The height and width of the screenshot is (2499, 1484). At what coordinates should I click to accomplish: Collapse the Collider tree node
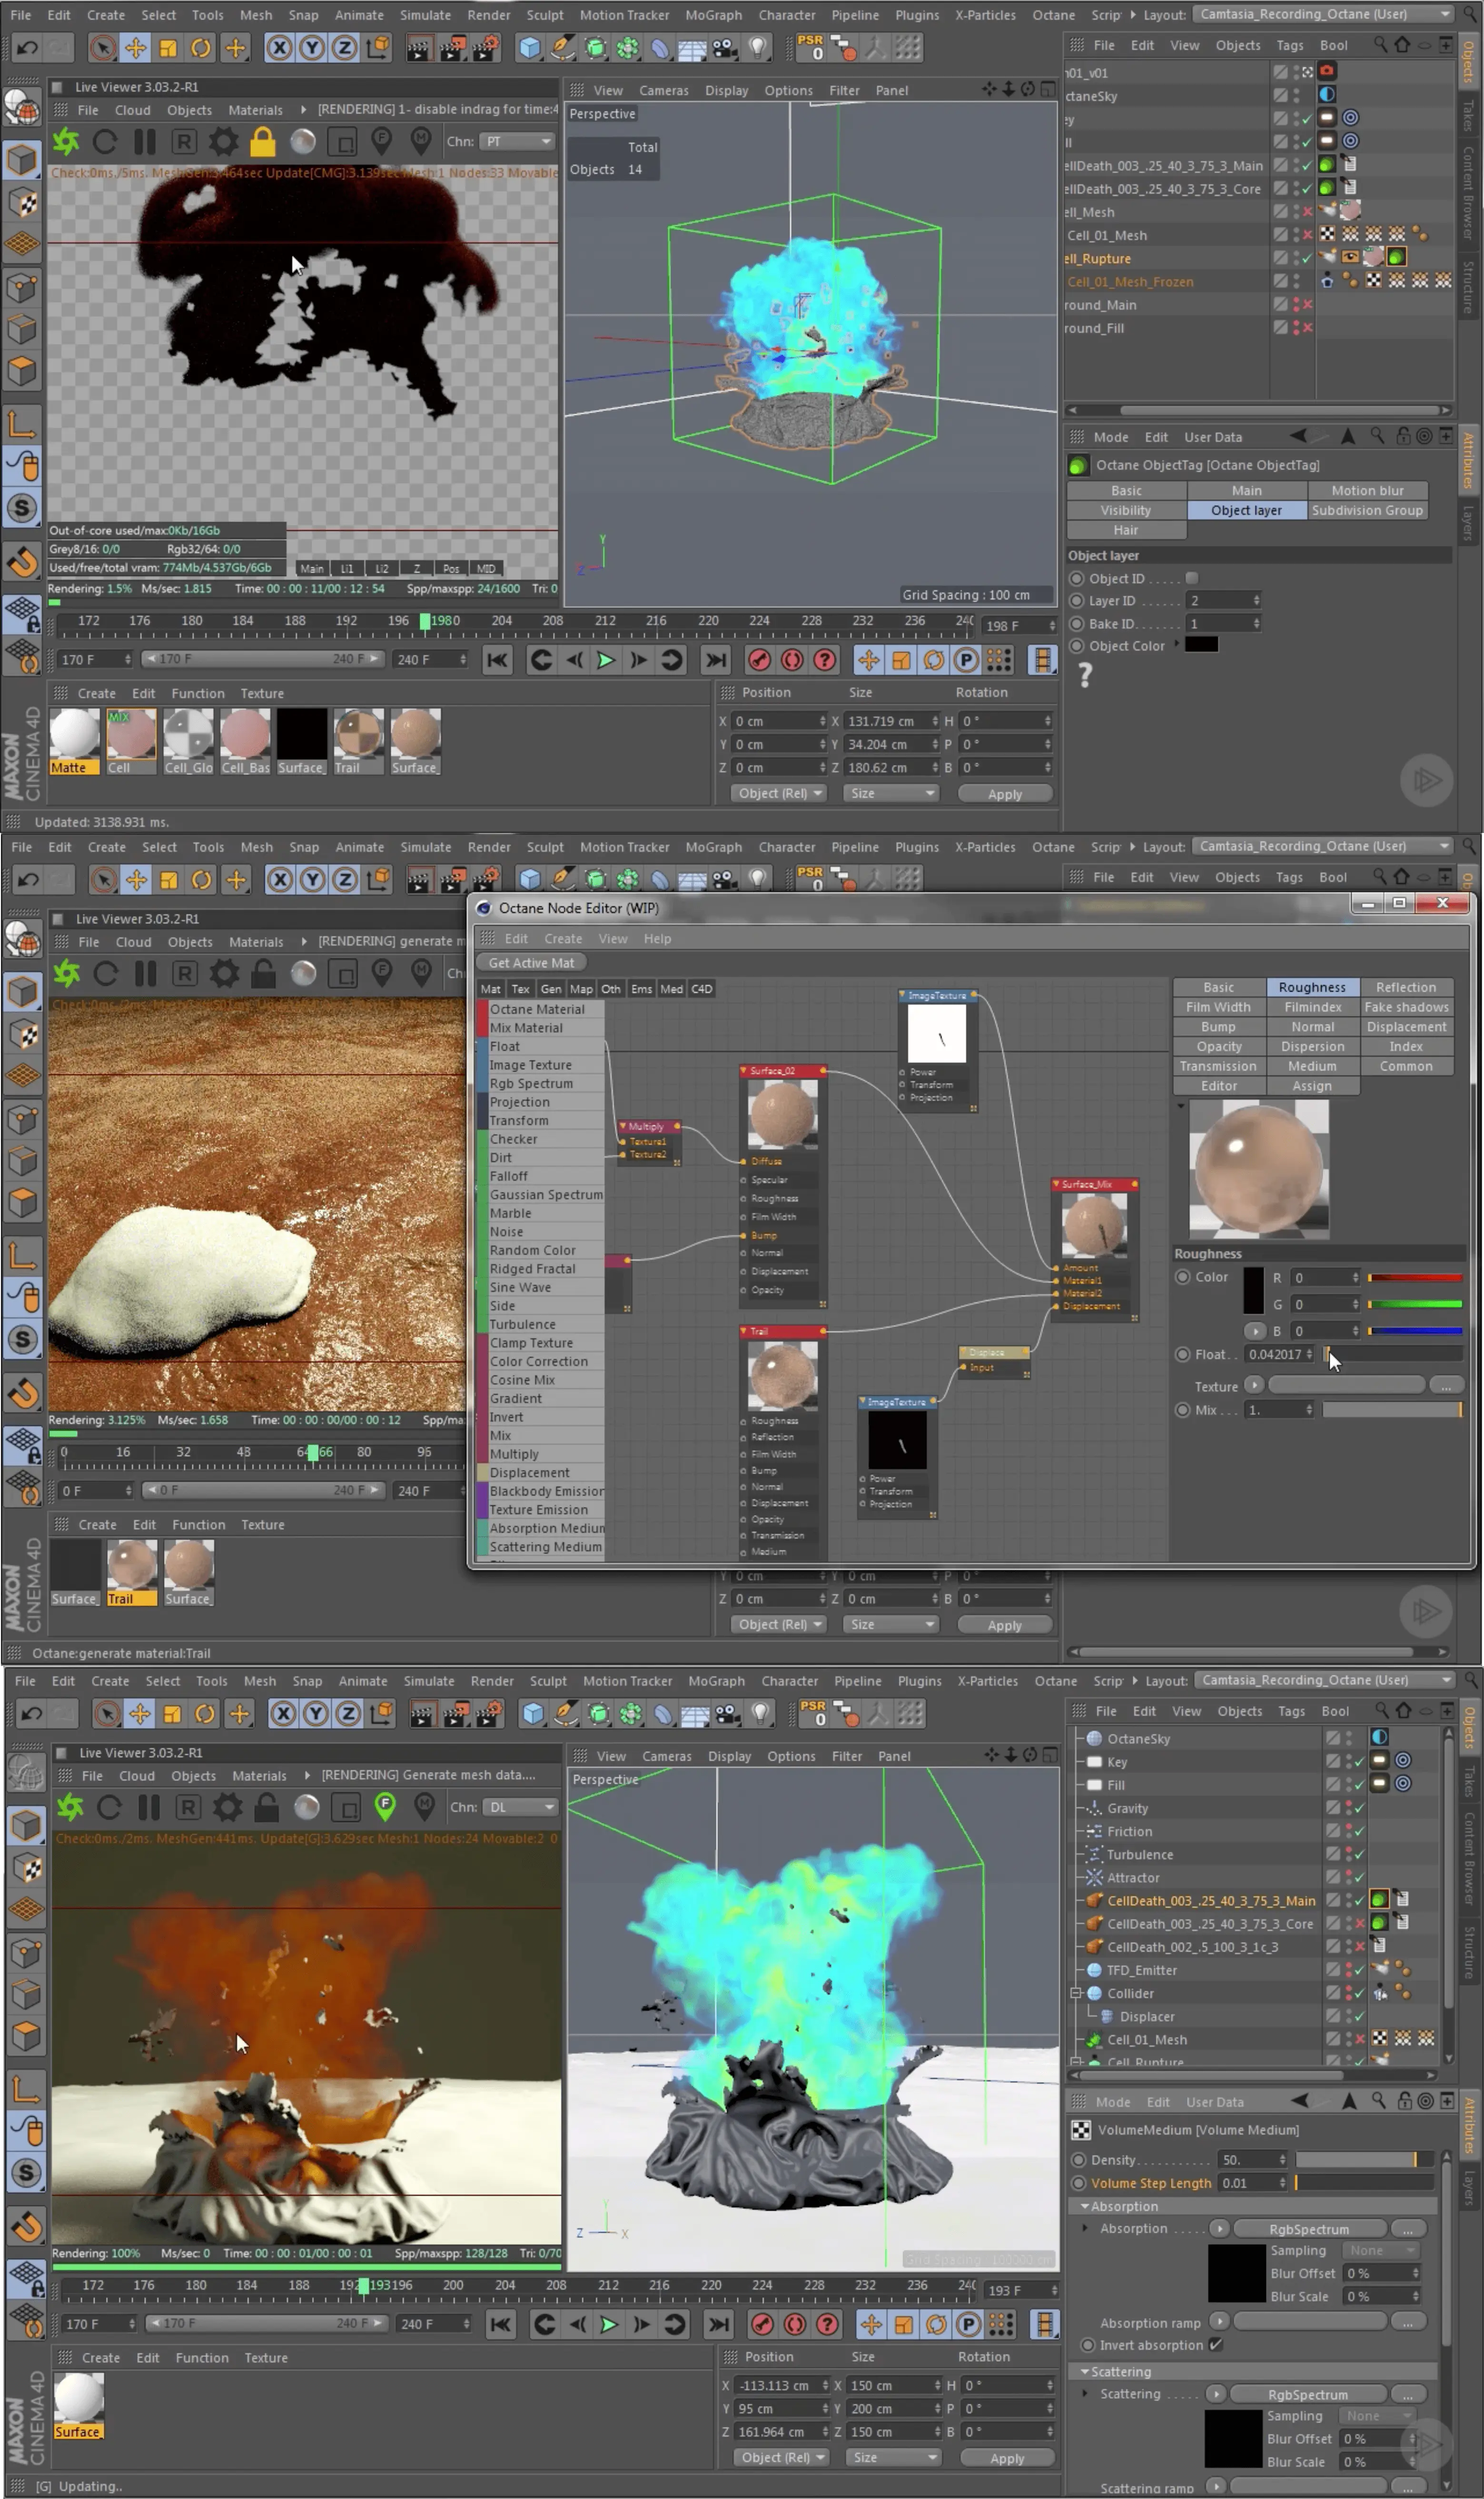click(x=1076, y=1993)
